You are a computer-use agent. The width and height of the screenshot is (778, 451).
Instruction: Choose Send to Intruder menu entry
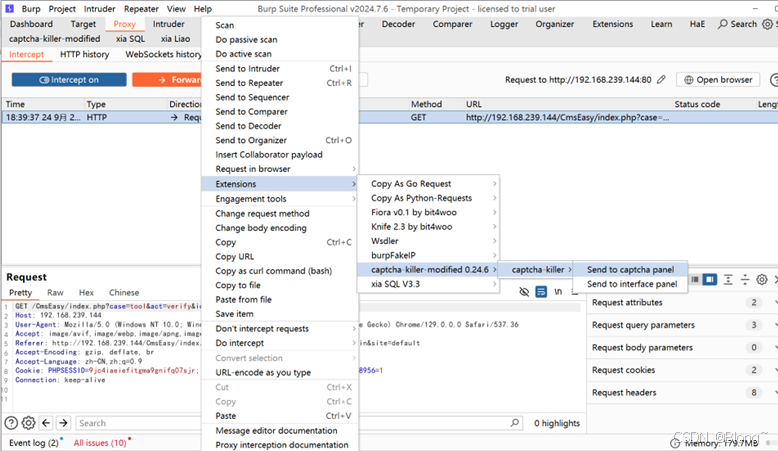280,68
